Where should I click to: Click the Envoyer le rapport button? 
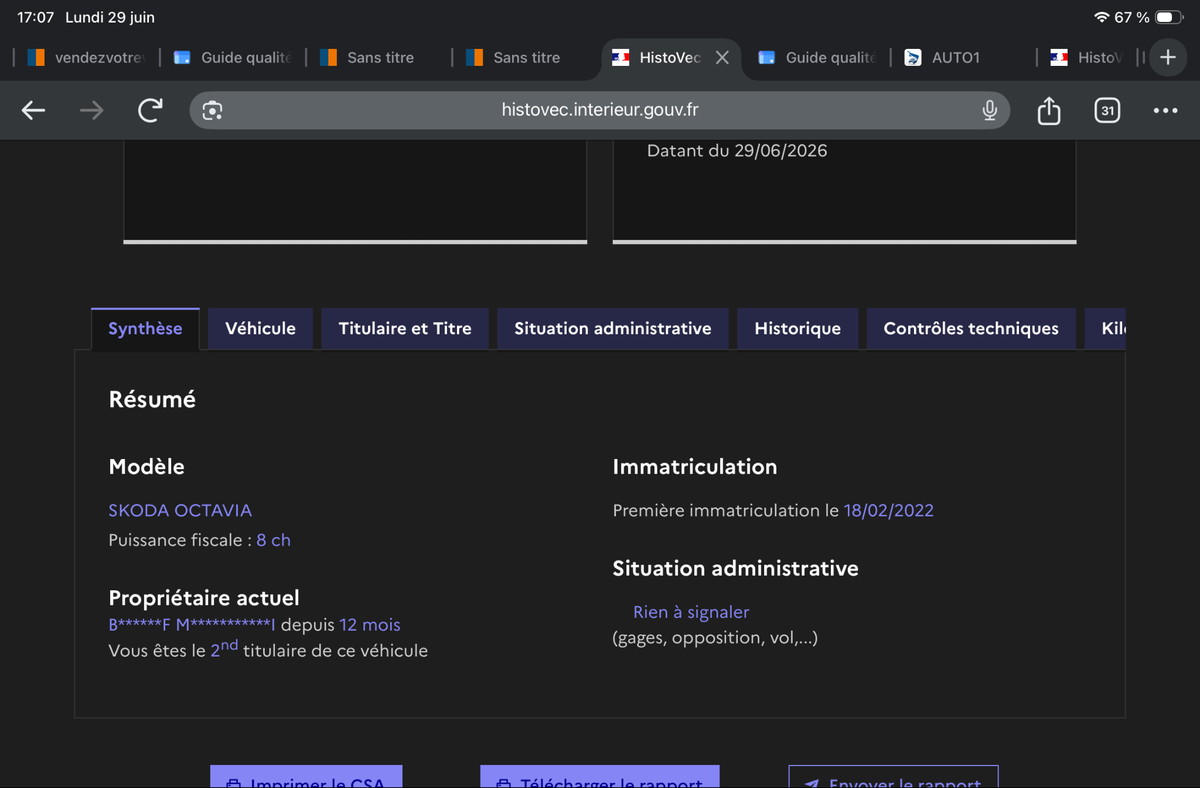(x=893, y=777)
